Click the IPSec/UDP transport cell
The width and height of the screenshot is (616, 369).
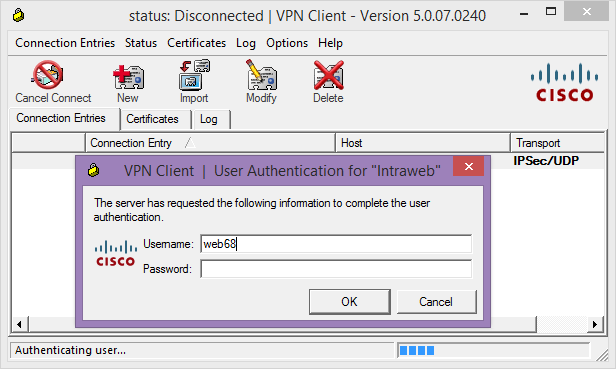546,161
